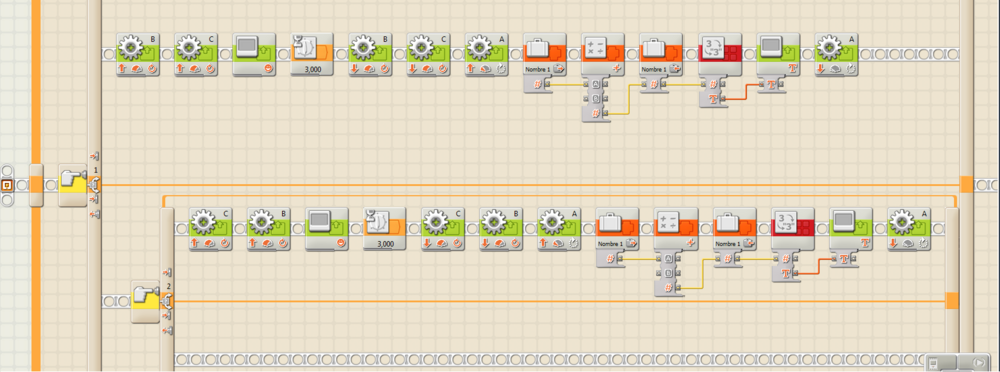
Task: Click the orange outer Loop end on the right
Action: [967, 184]
